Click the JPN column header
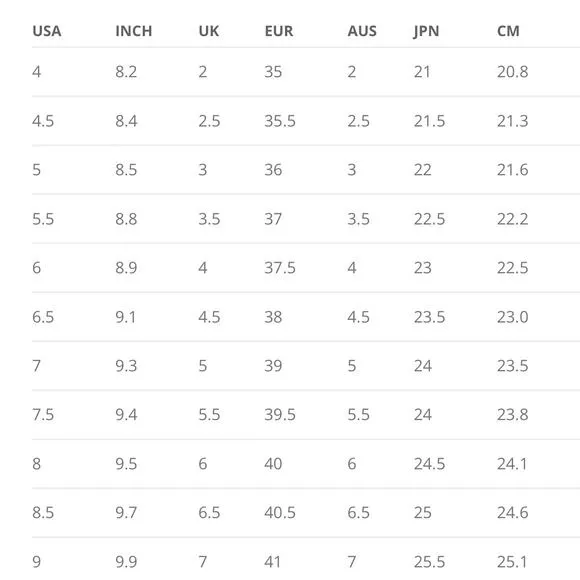This screenshot has height=580, width=580. pyautogui.click(x=426, y=31)
